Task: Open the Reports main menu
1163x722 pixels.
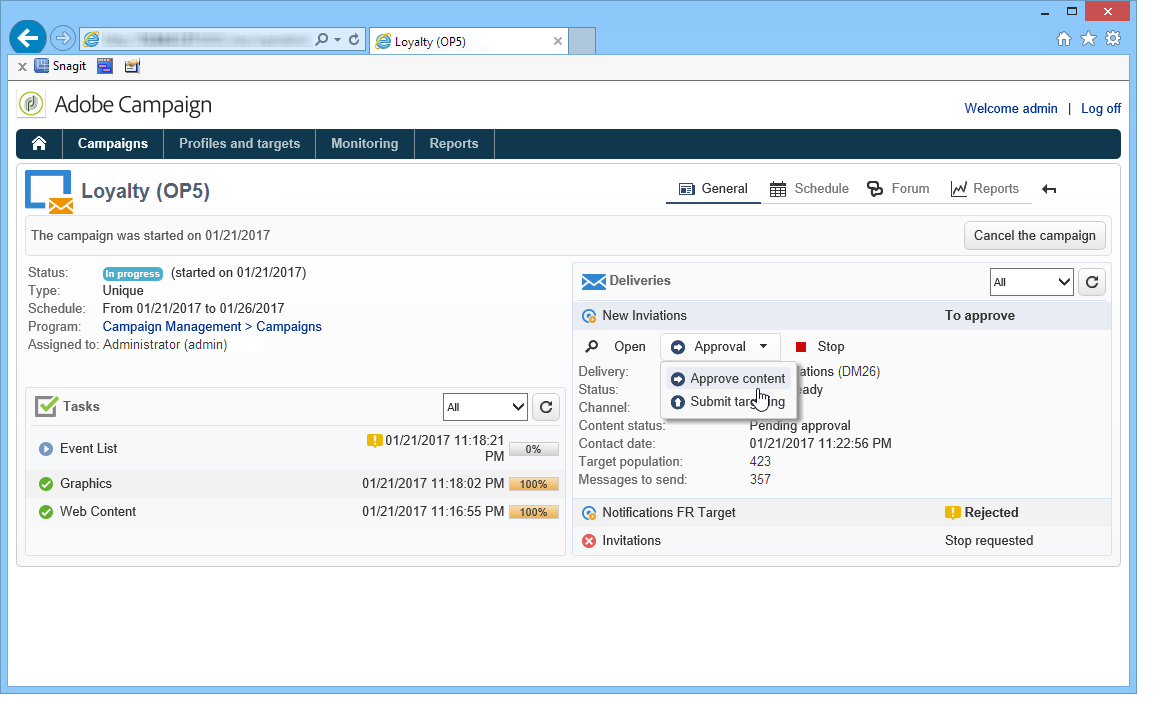Action: (x=454, y=143)
